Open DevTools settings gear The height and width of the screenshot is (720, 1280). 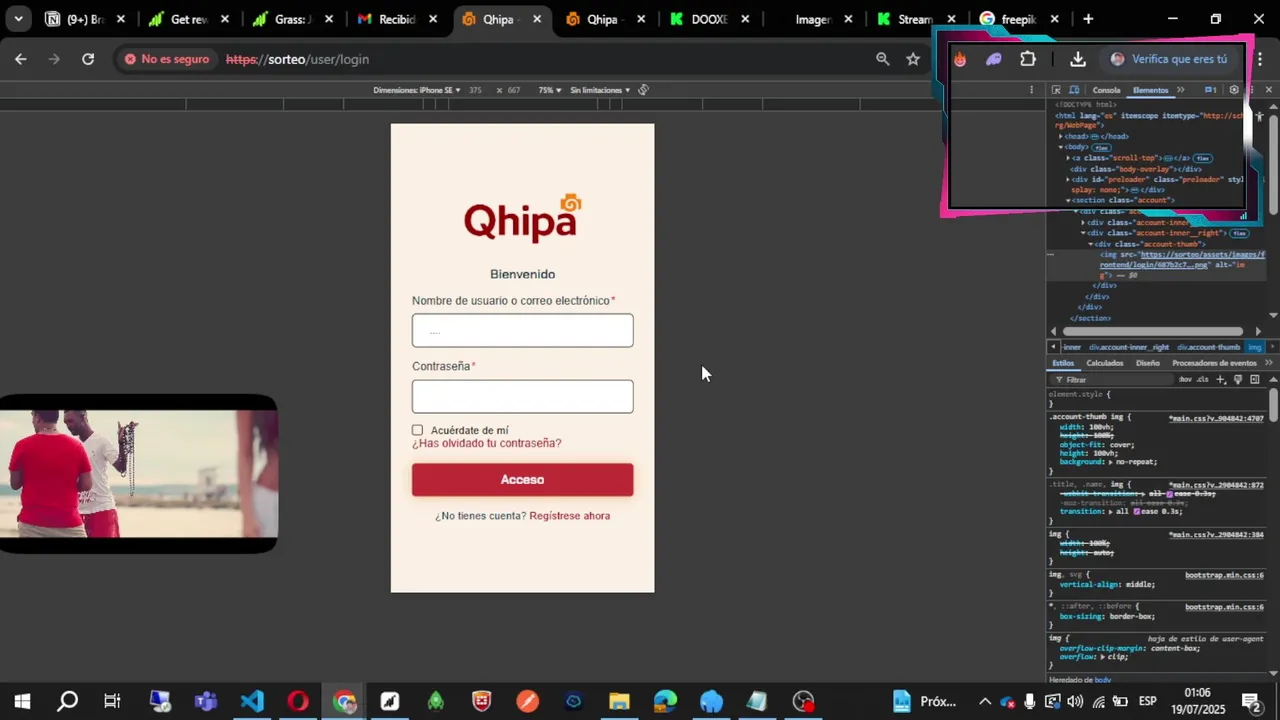[x=1234, y=90]
